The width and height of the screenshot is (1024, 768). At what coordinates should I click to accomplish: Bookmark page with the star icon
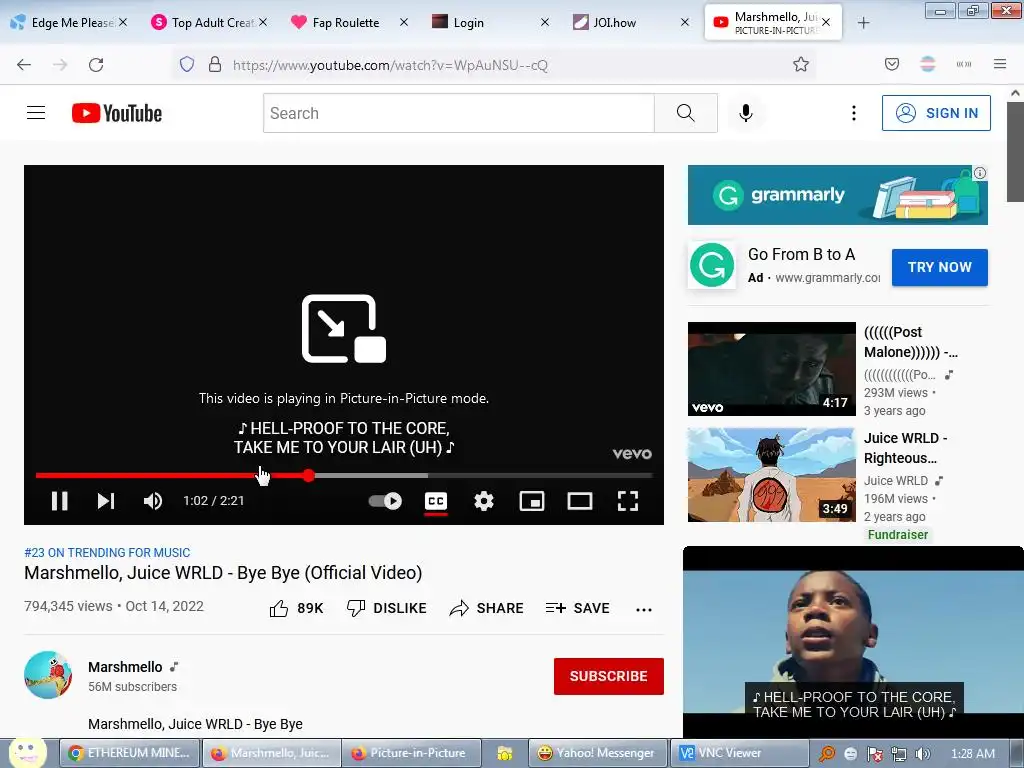(801, 64)
